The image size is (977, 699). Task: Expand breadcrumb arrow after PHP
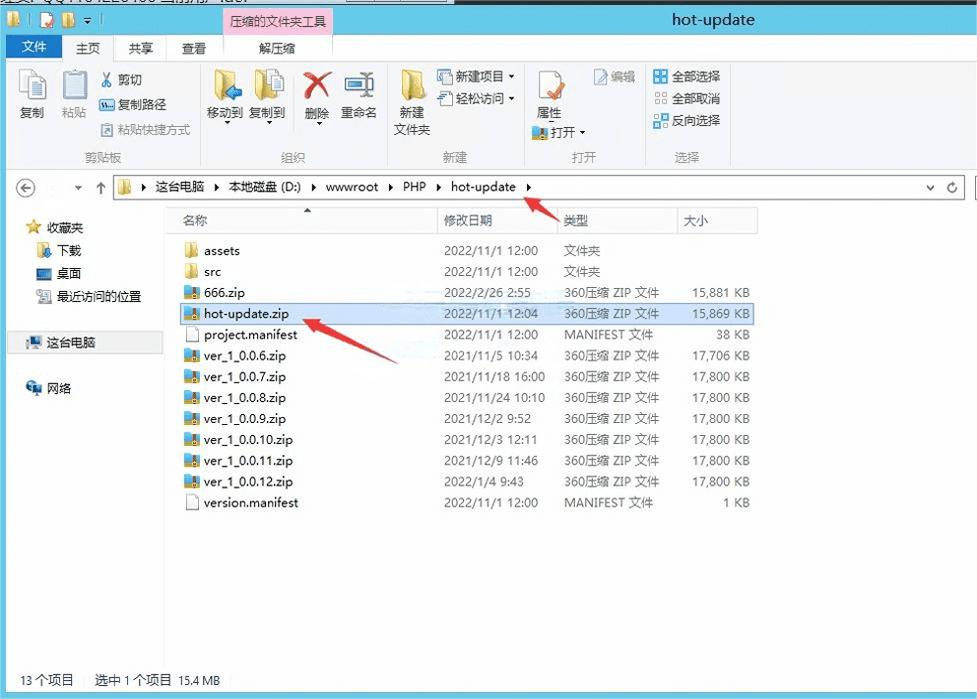tap(439, 187)
